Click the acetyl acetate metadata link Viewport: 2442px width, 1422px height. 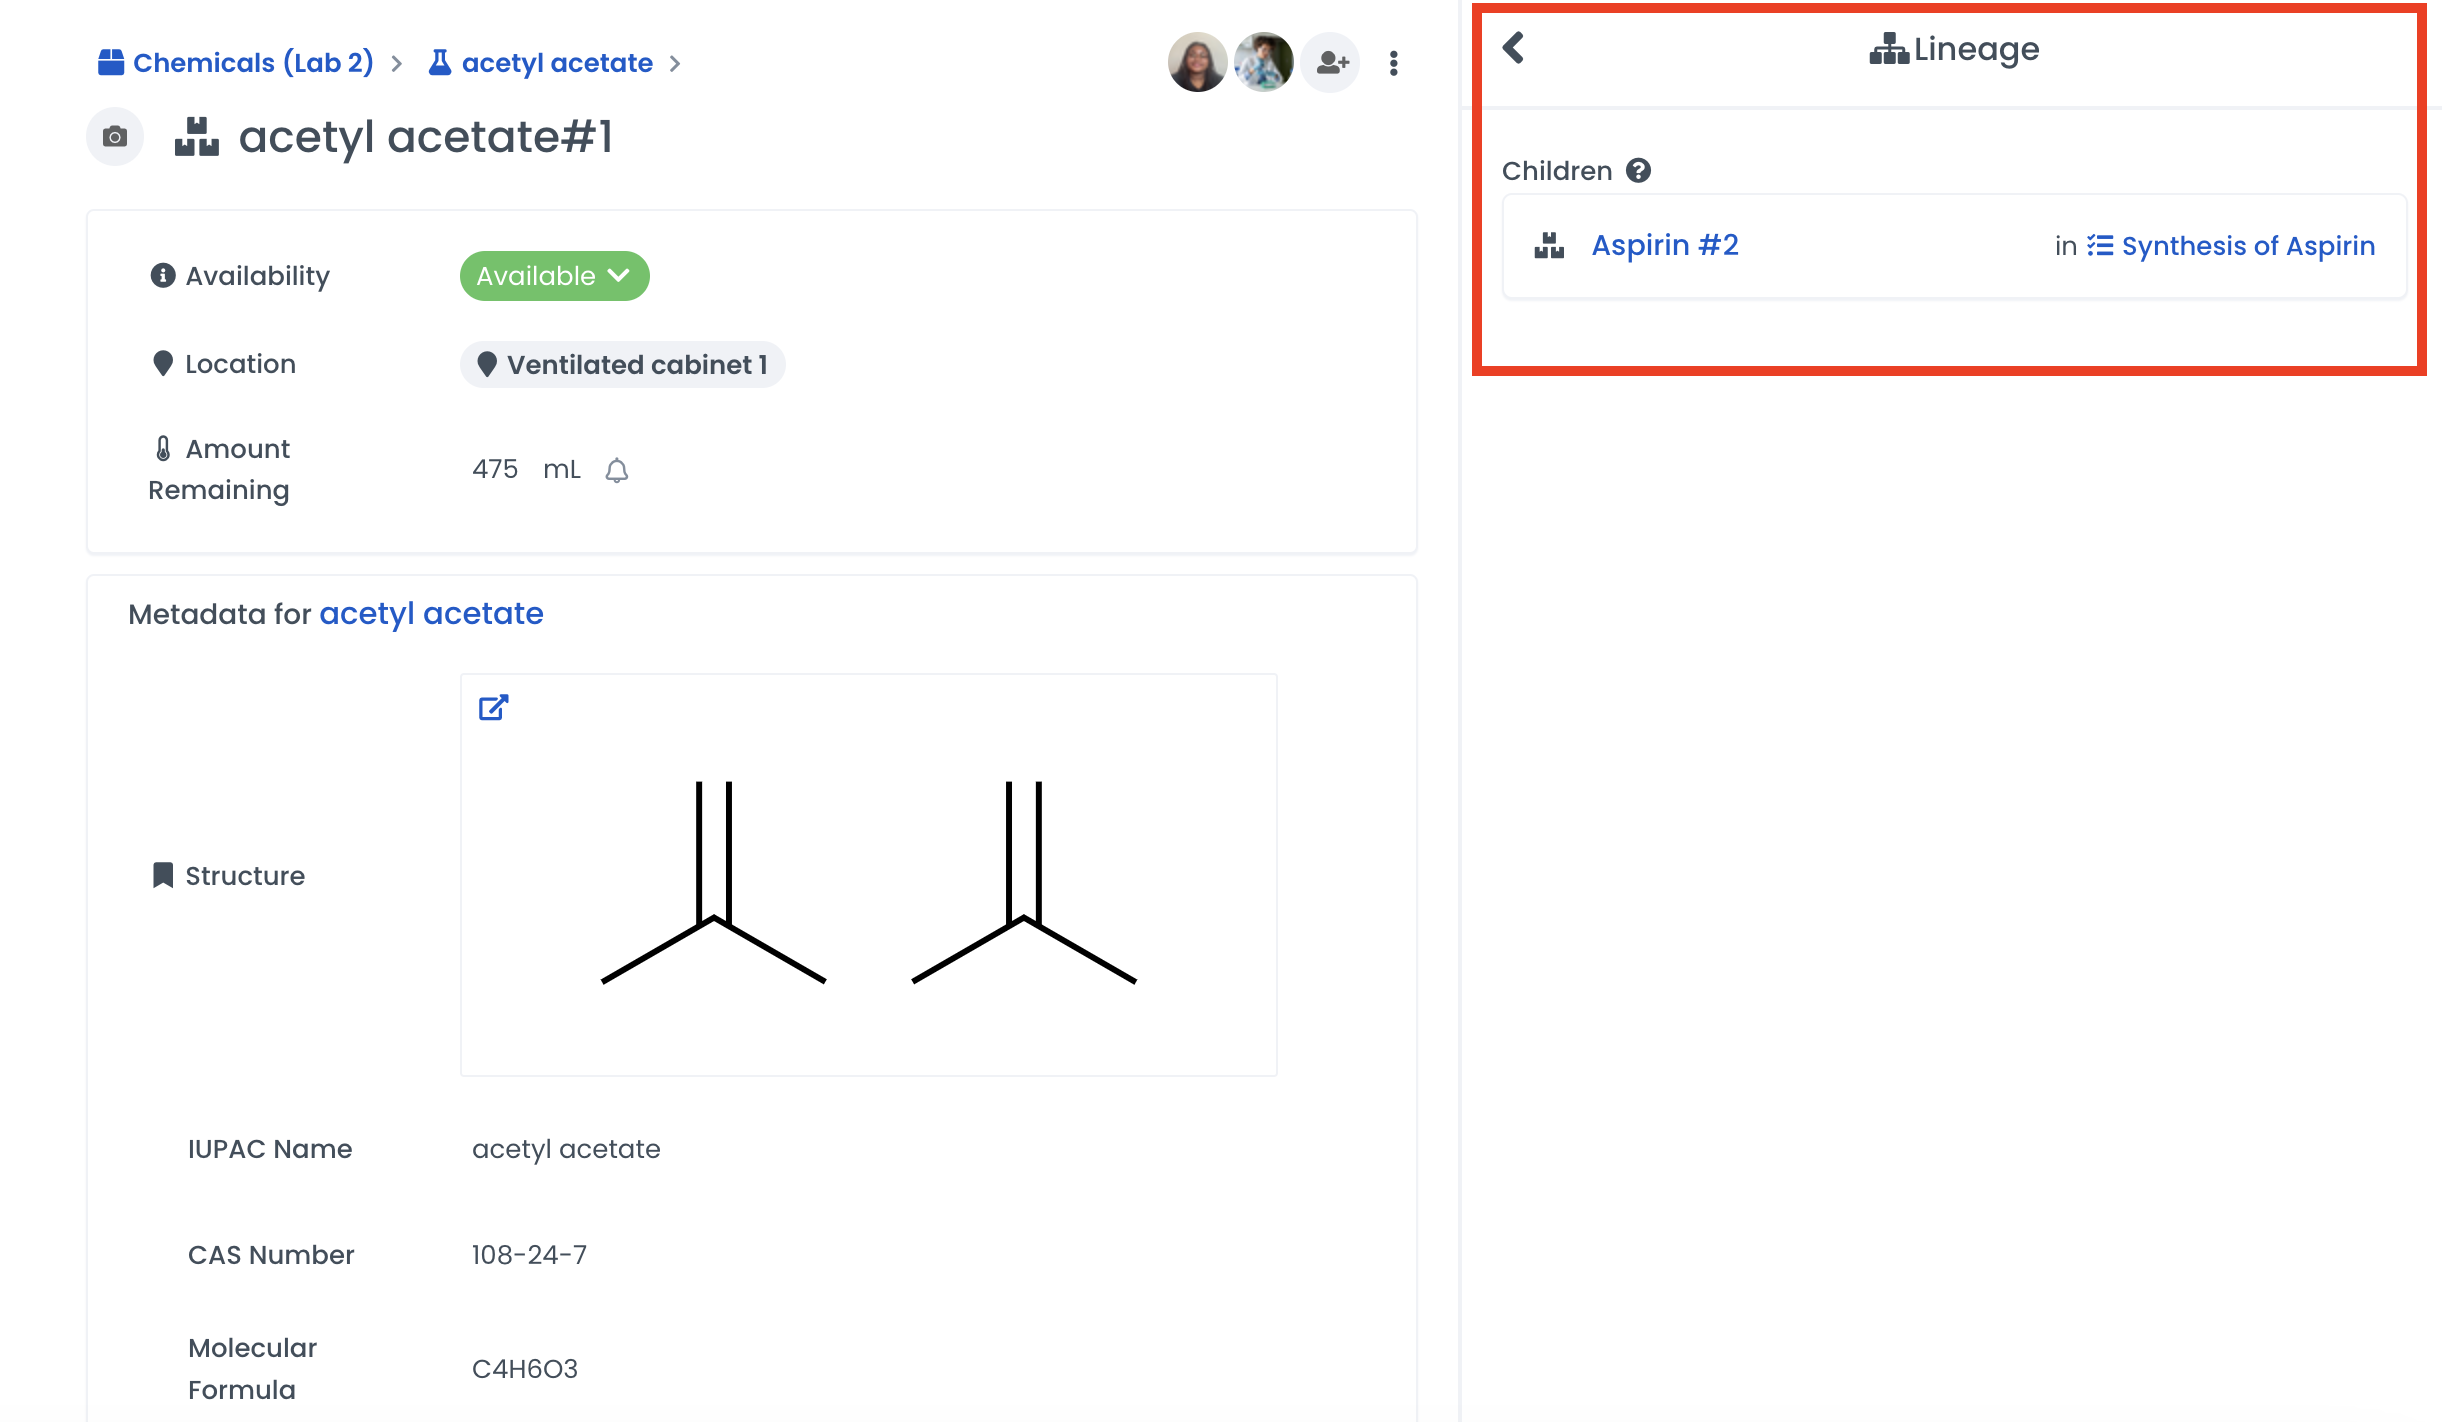coord(431,613)
